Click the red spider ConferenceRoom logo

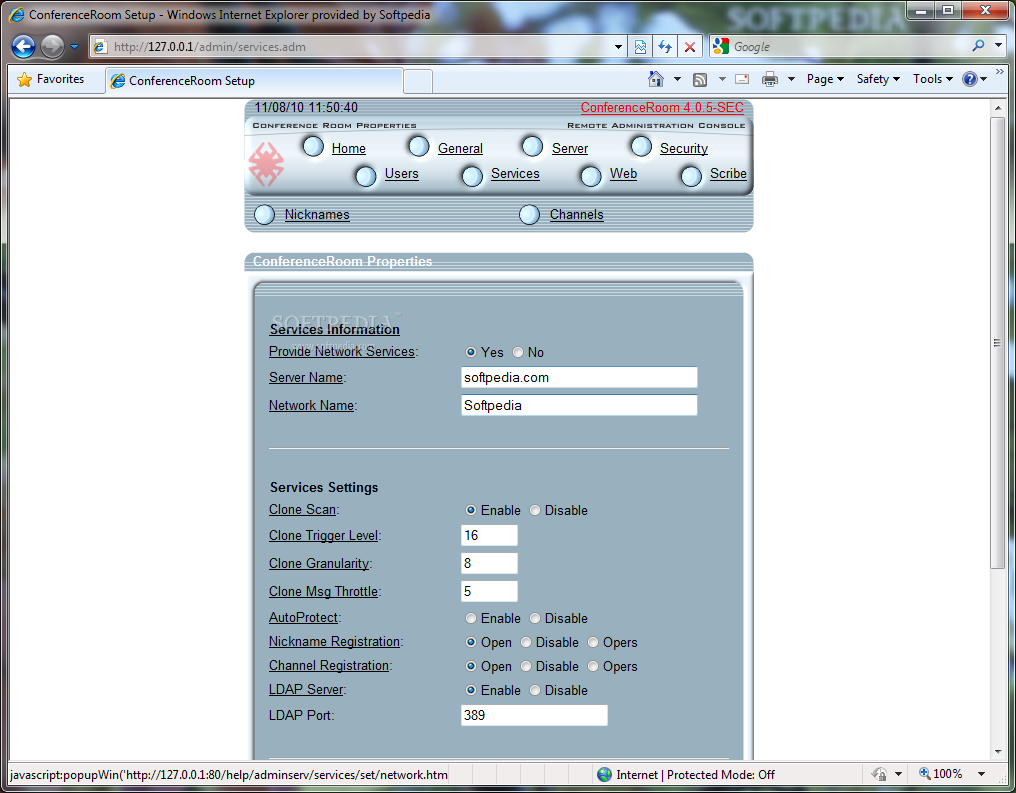(x=266, y=164)
